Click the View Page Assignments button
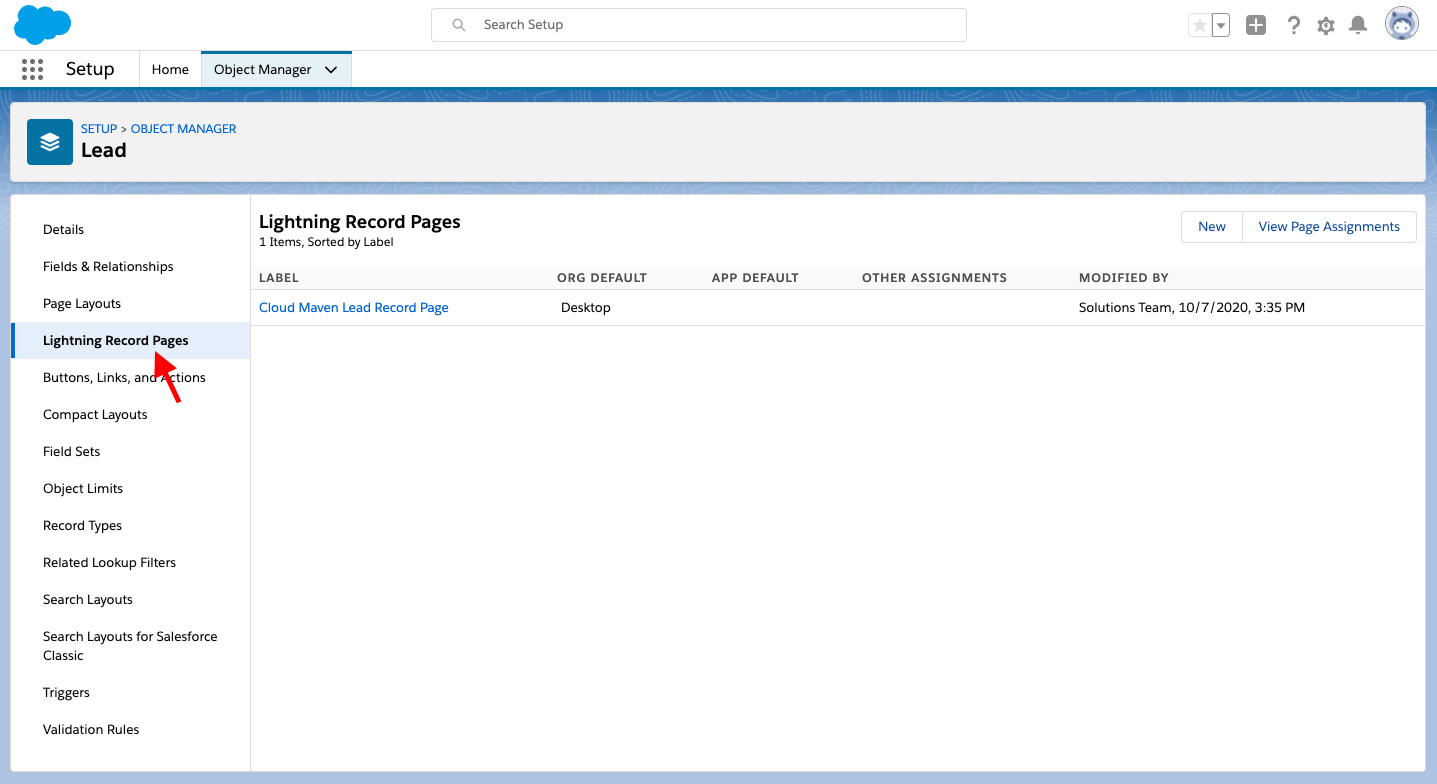 click(1329, 227)
